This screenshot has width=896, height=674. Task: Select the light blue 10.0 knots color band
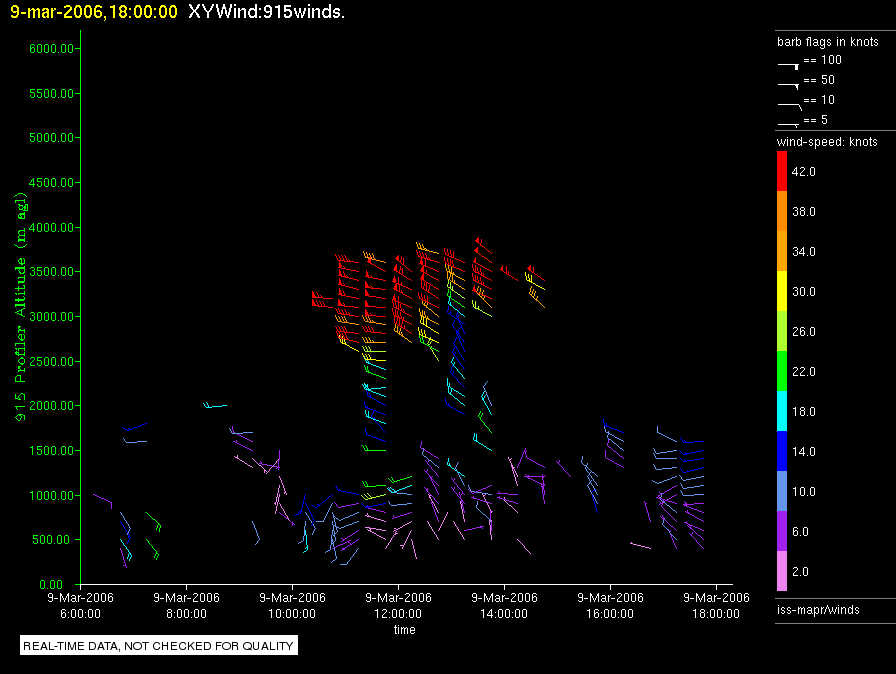(782, 491)
